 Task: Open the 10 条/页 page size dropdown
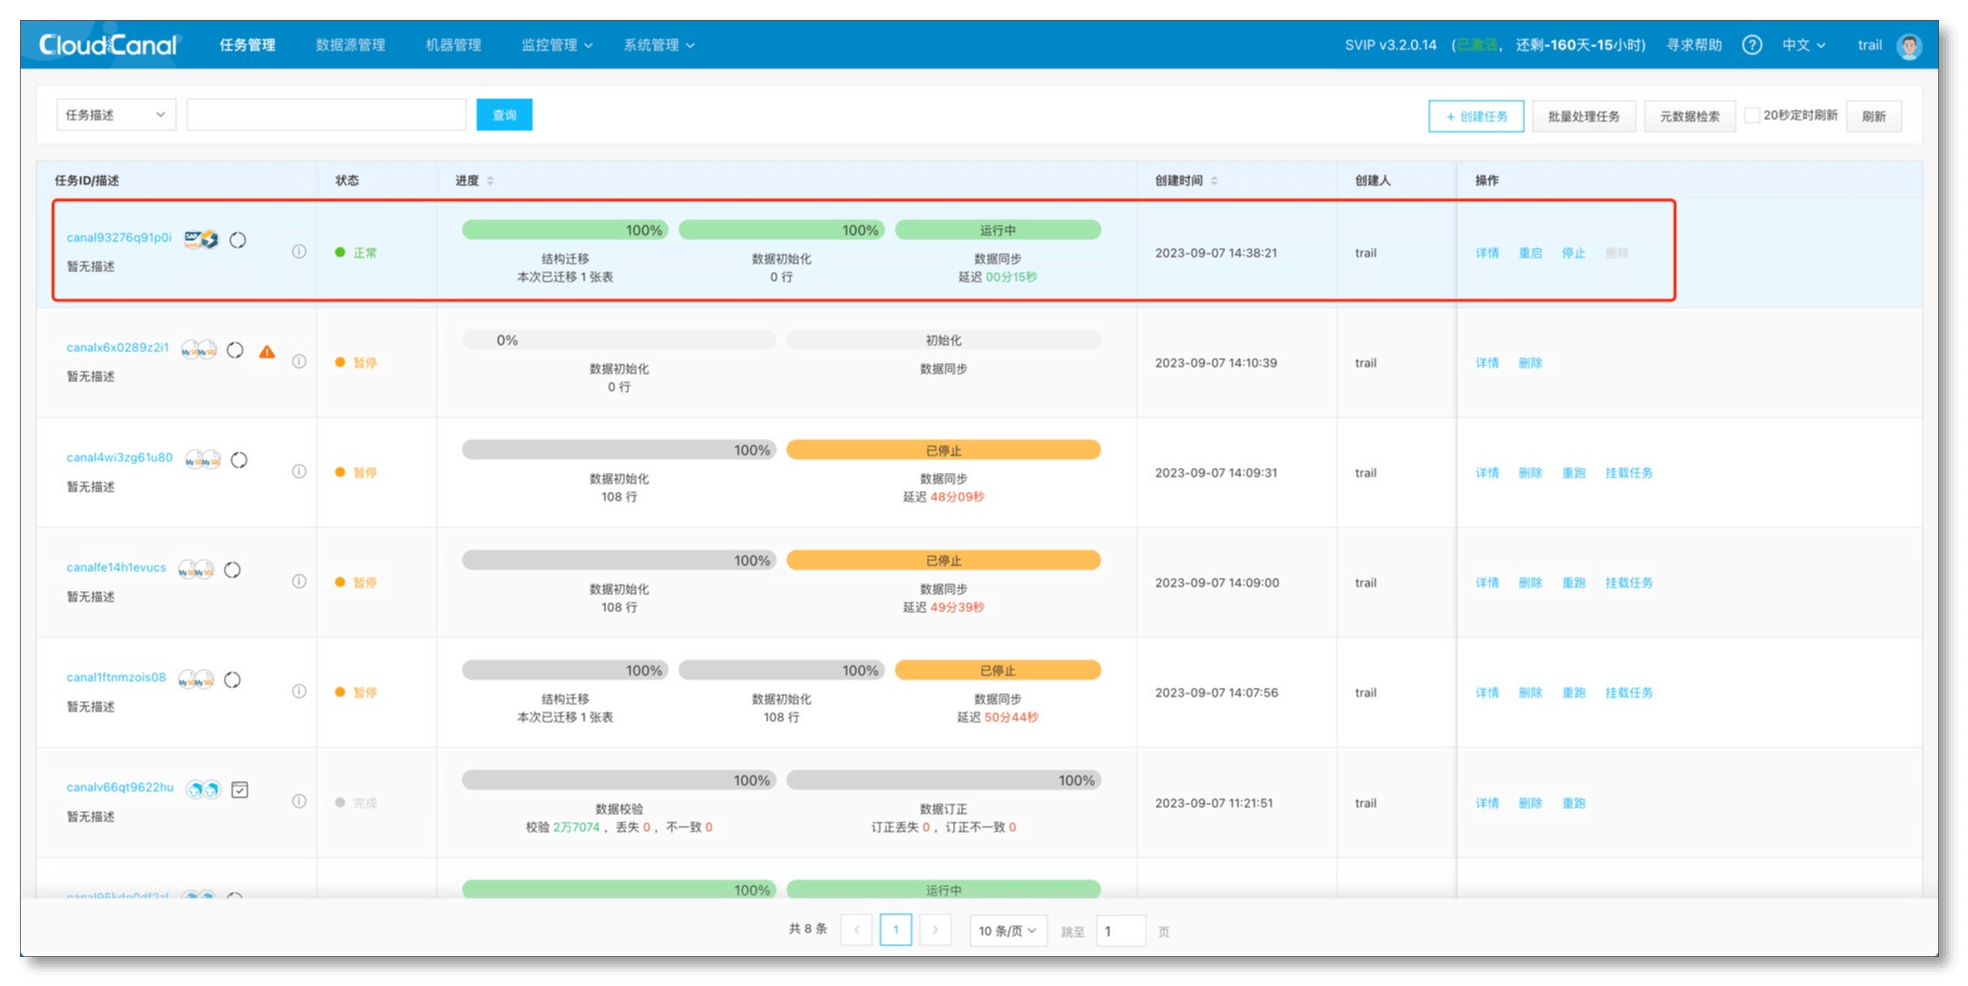click(x=1008, y=931)
